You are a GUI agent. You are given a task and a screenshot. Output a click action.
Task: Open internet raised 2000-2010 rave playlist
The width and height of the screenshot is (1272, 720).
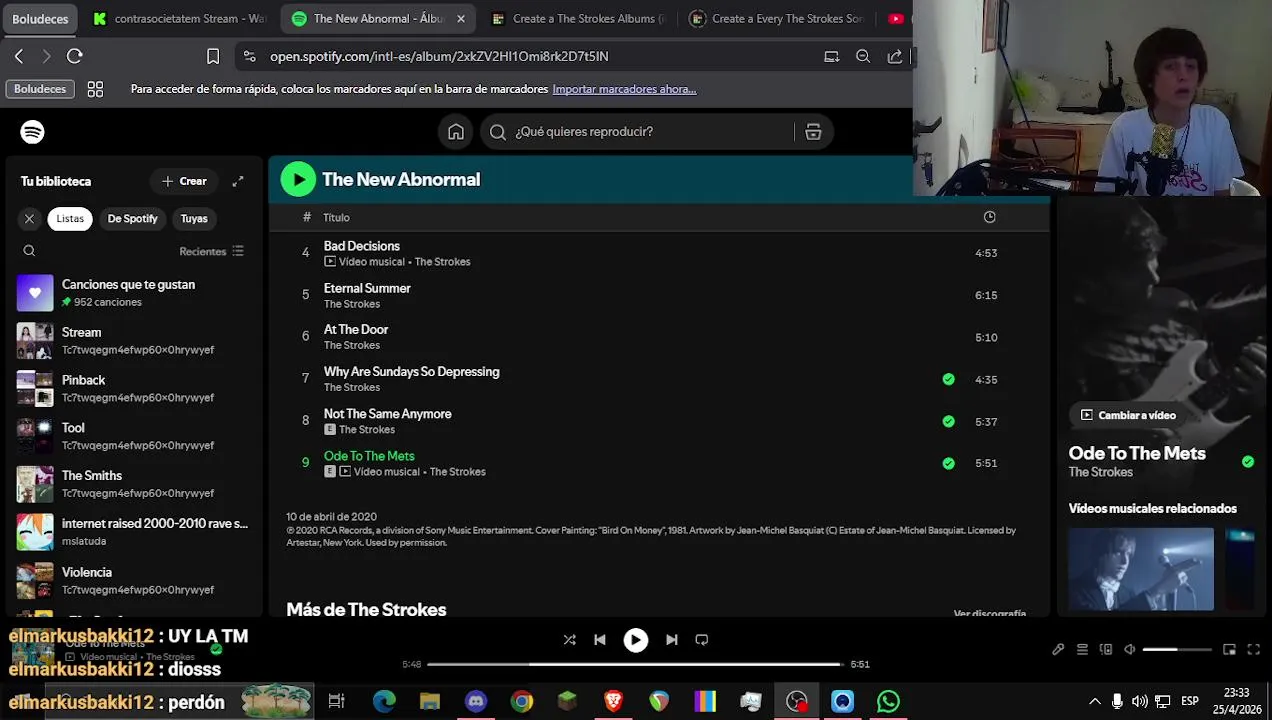tap(132, 532)
